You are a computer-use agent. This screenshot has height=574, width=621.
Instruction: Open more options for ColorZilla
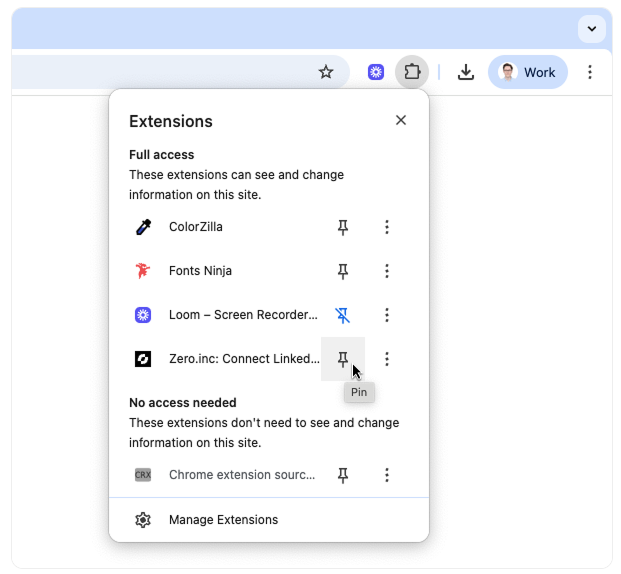(x=387, y=227)
